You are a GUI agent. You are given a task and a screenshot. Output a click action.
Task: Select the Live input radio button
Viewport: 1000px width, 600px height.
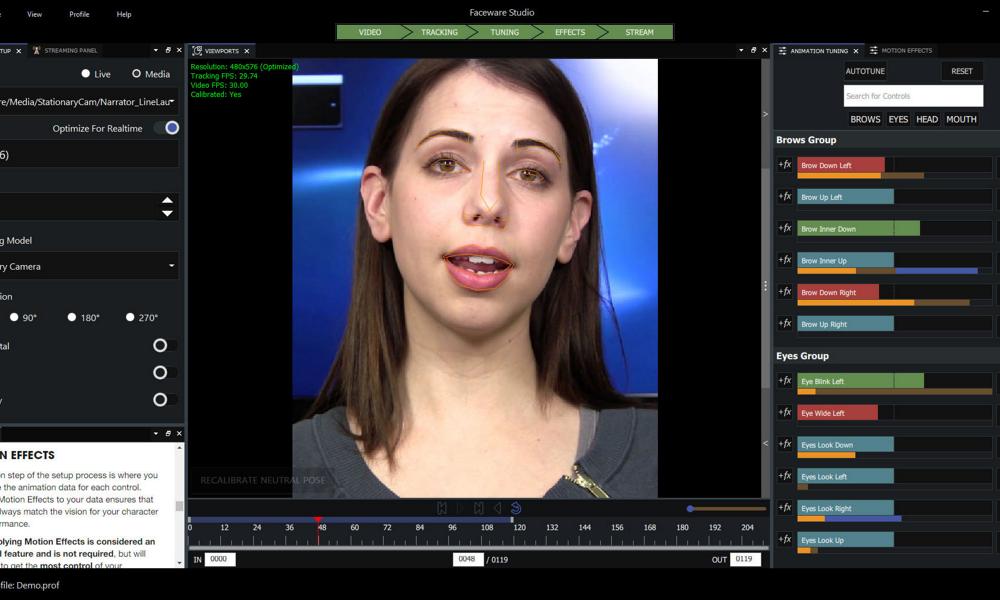tap(86, 74)
